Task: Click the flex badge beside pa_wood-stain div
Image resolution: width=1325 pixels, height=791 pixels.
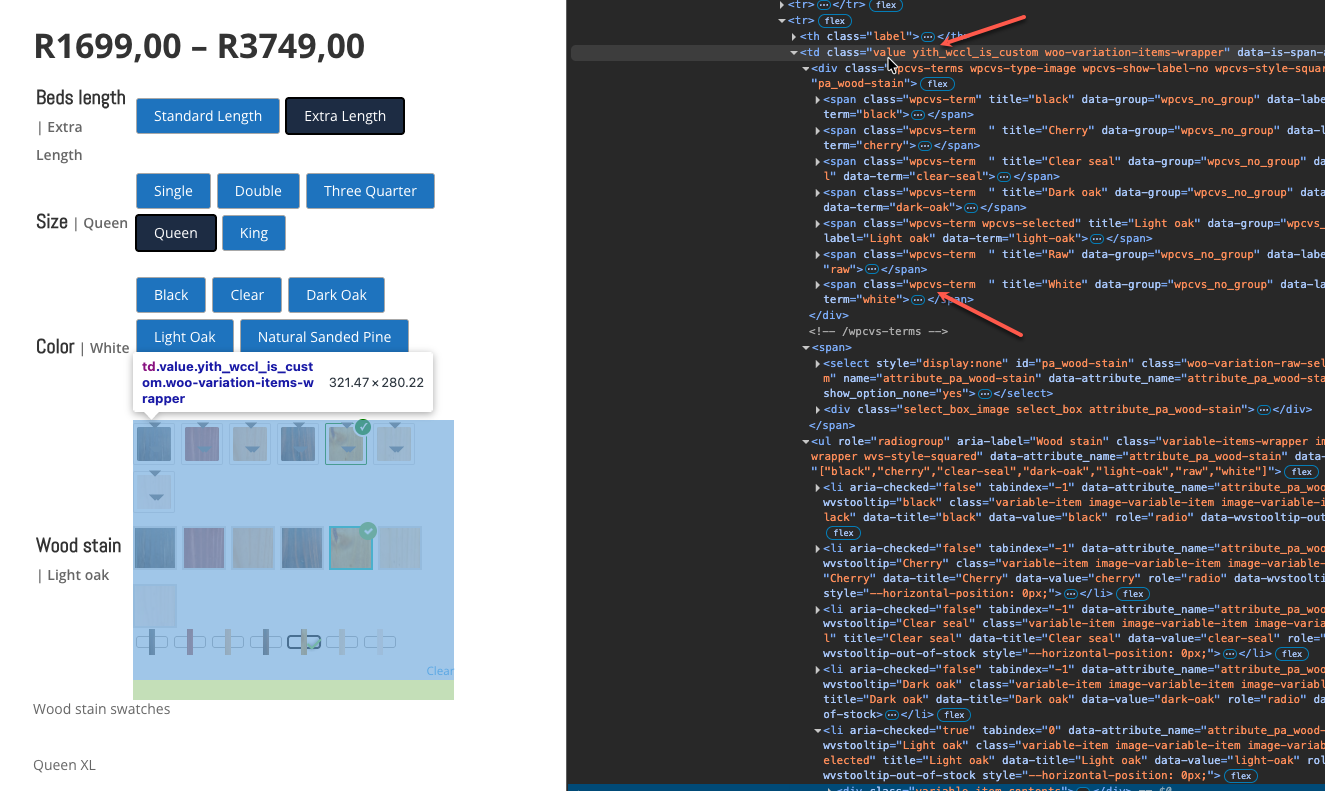Action: 937,84
